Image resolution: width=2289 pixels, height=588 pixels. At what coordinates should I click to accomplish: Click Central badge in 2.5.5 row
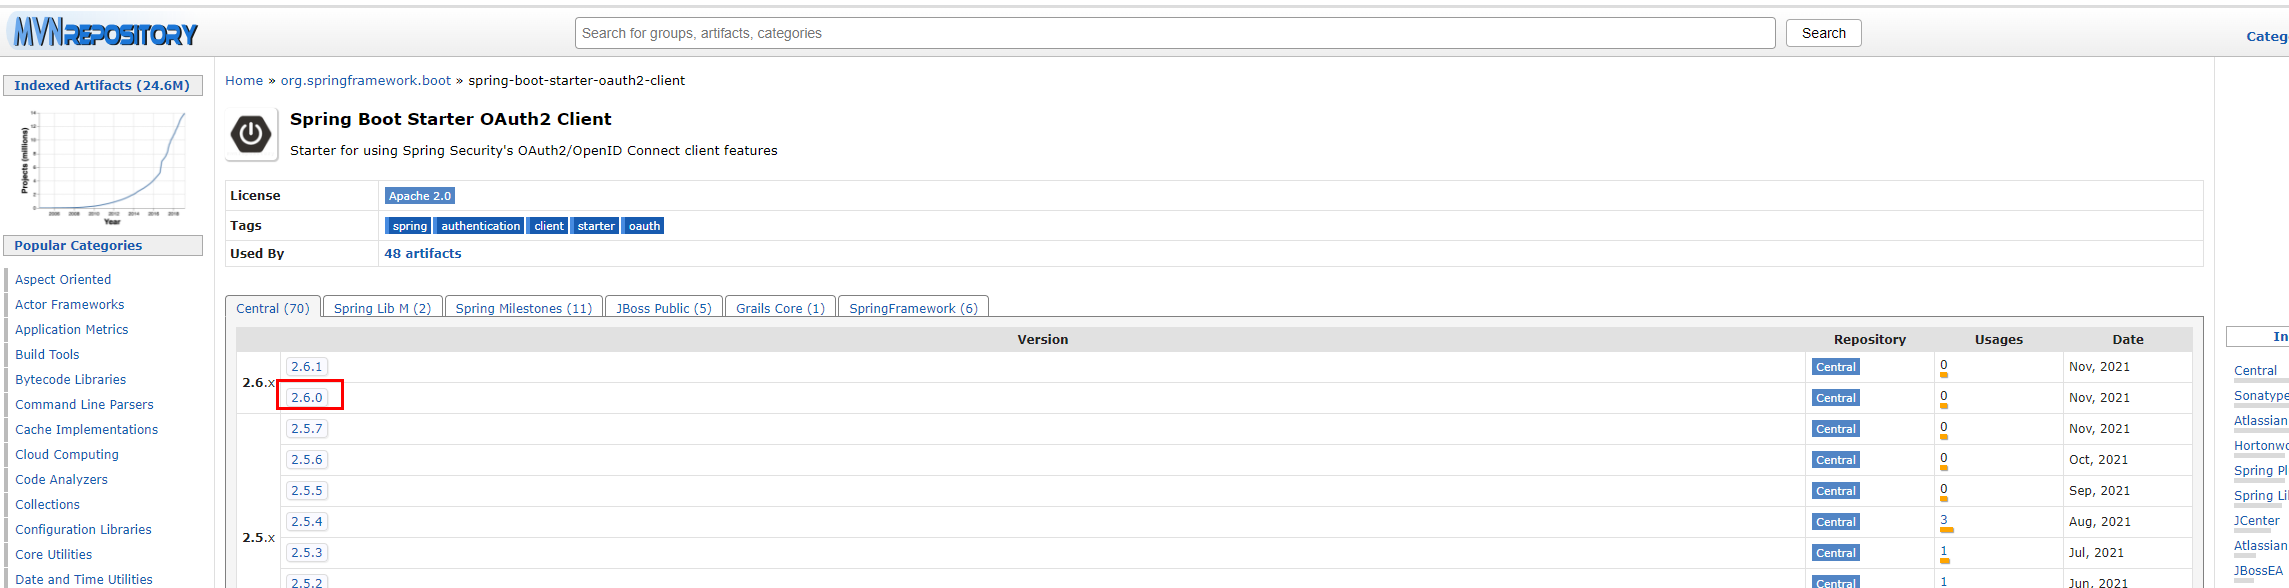[x=1835, y=491]
